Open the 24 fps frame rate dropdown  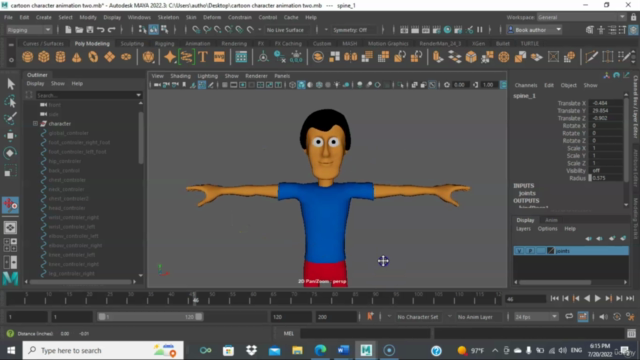click(536, 317)
